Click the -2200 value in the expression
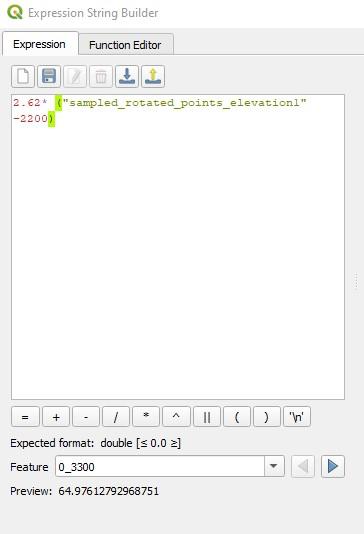The height and width of the screenshot is (534, 364). (x=31, y=119)
